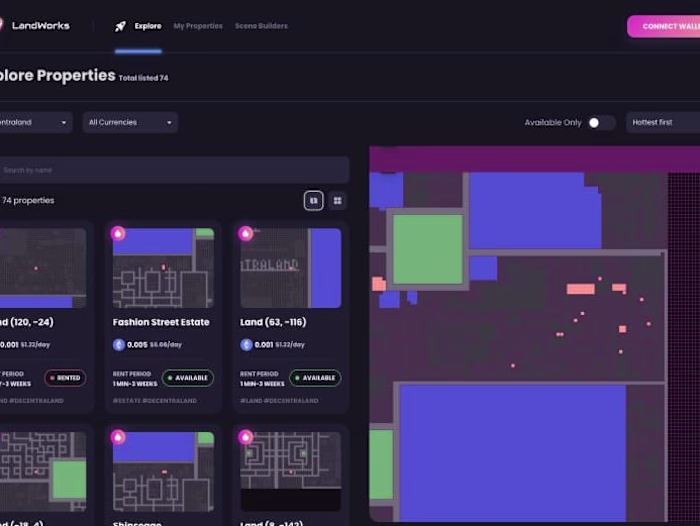Open the Explore tab

(x=148, y=26)
